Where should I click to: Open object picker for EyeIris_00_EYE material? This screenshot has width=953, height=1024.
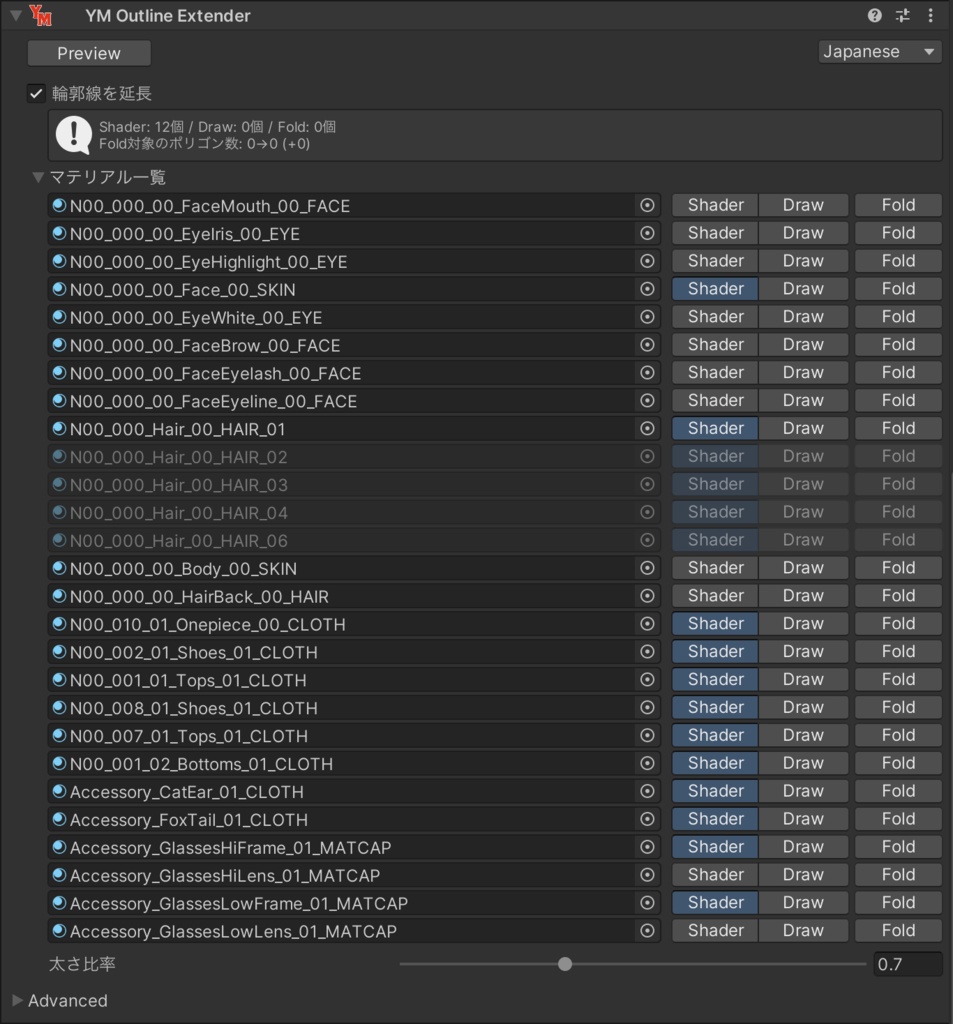pyautogui.click(x=647, y=233)
